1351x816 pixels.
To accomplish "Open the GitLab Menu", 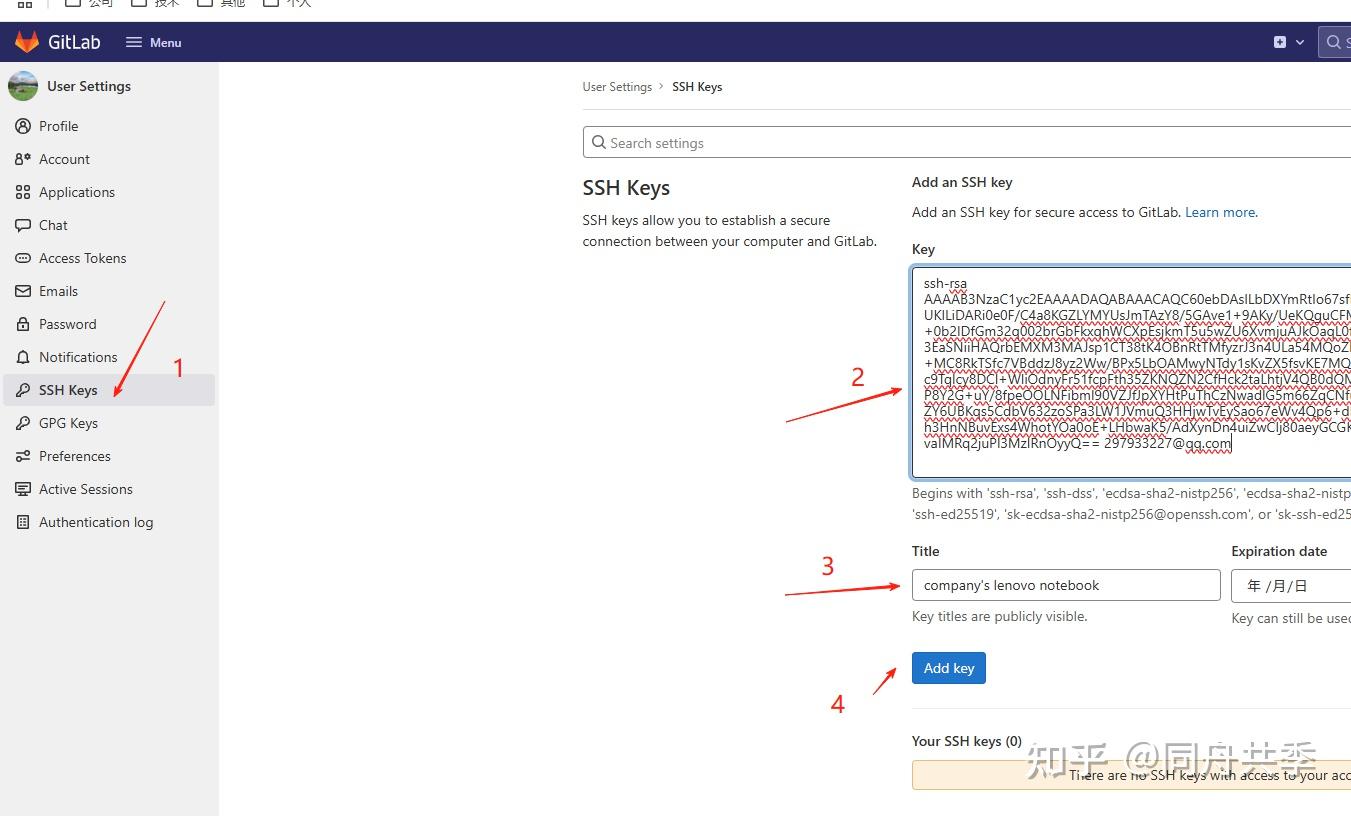I will (153, 42).
